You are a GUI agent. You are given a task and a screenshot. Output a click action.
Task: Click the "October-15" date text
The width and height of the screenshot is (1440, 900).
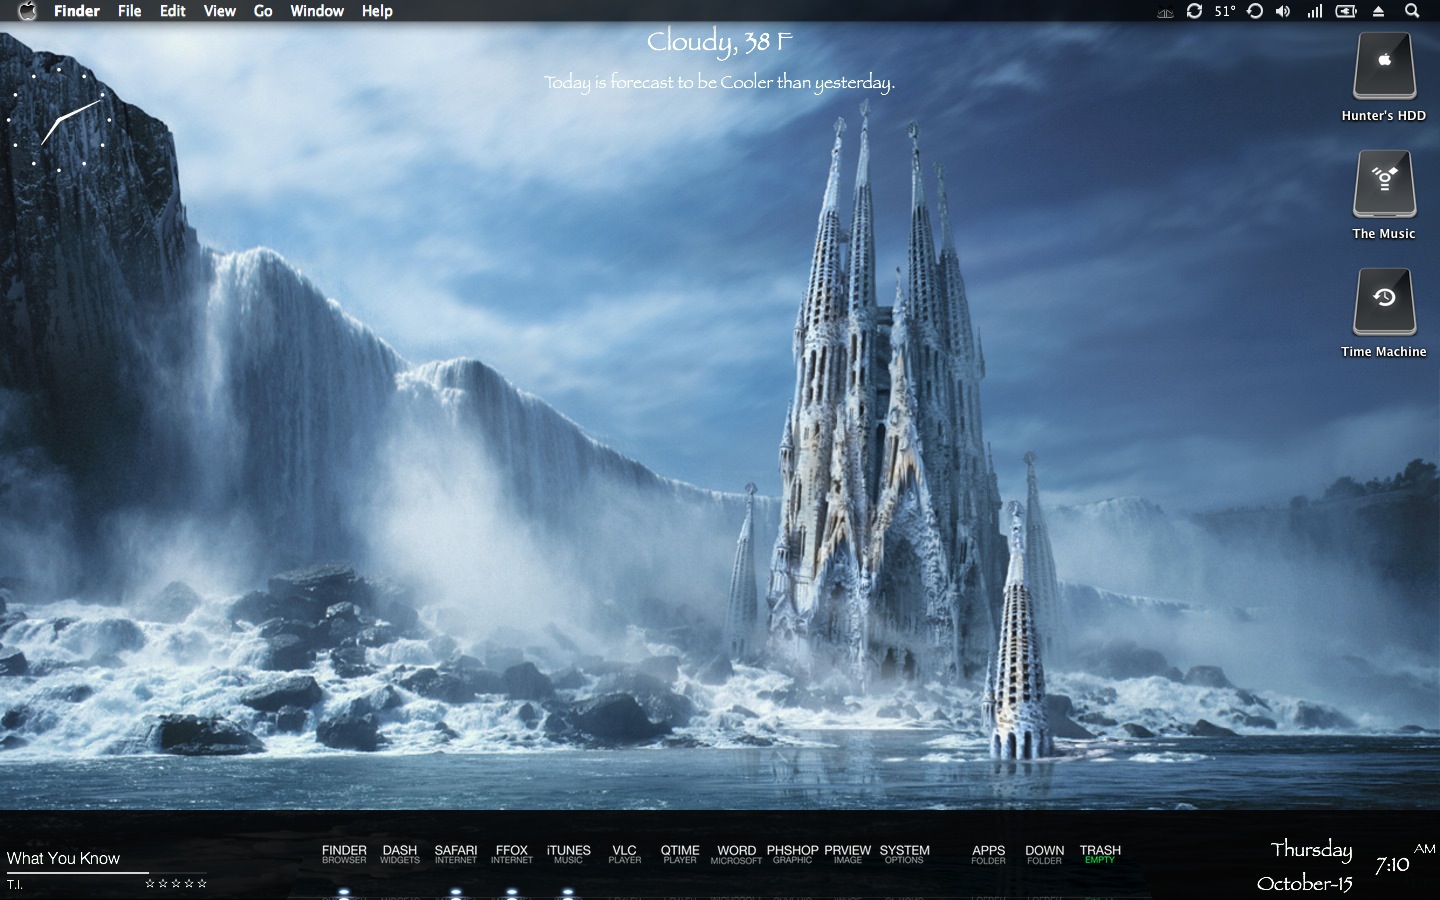point(1304,883)
